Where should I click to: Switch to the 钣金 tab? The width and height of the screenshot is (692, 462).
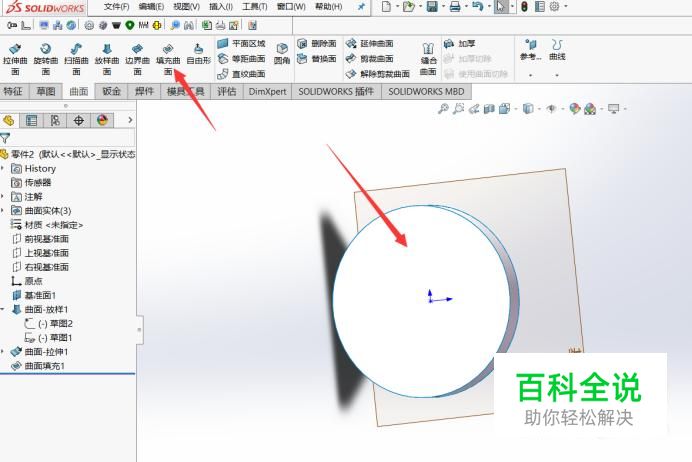click(111, 91)
